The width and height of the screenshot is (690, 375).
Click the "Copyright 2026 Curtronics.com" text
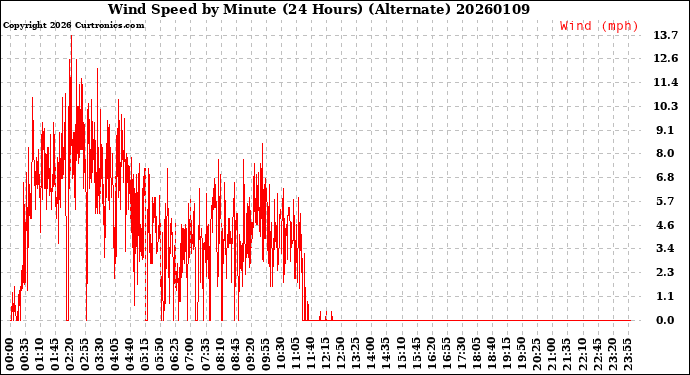(x=73, y=25)
